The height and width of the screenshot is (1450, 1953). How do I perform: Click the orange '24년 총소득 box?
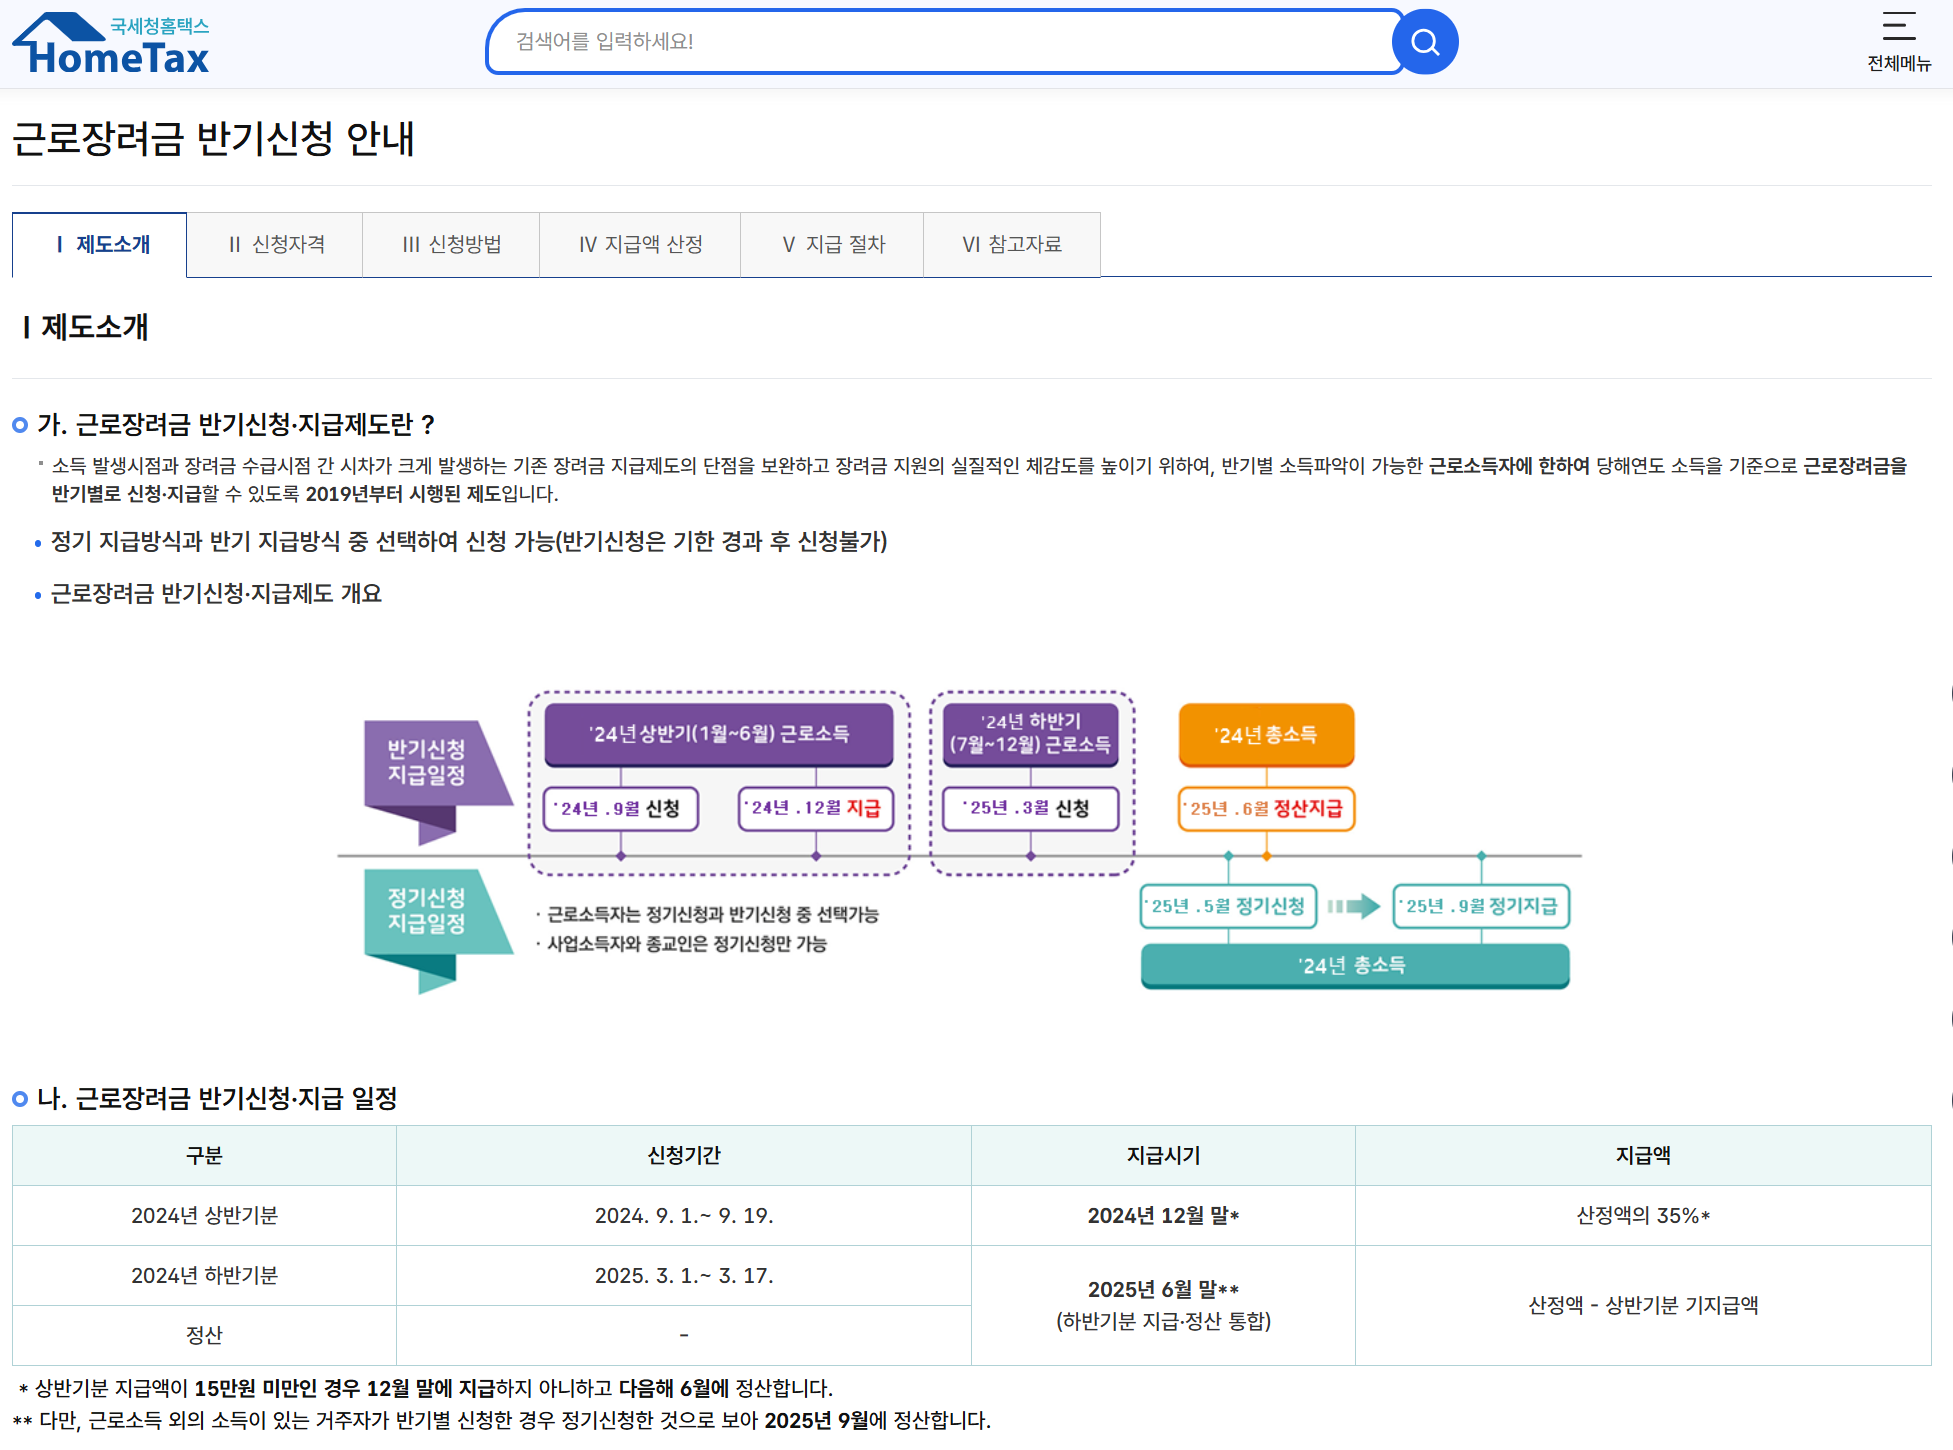1267,736
